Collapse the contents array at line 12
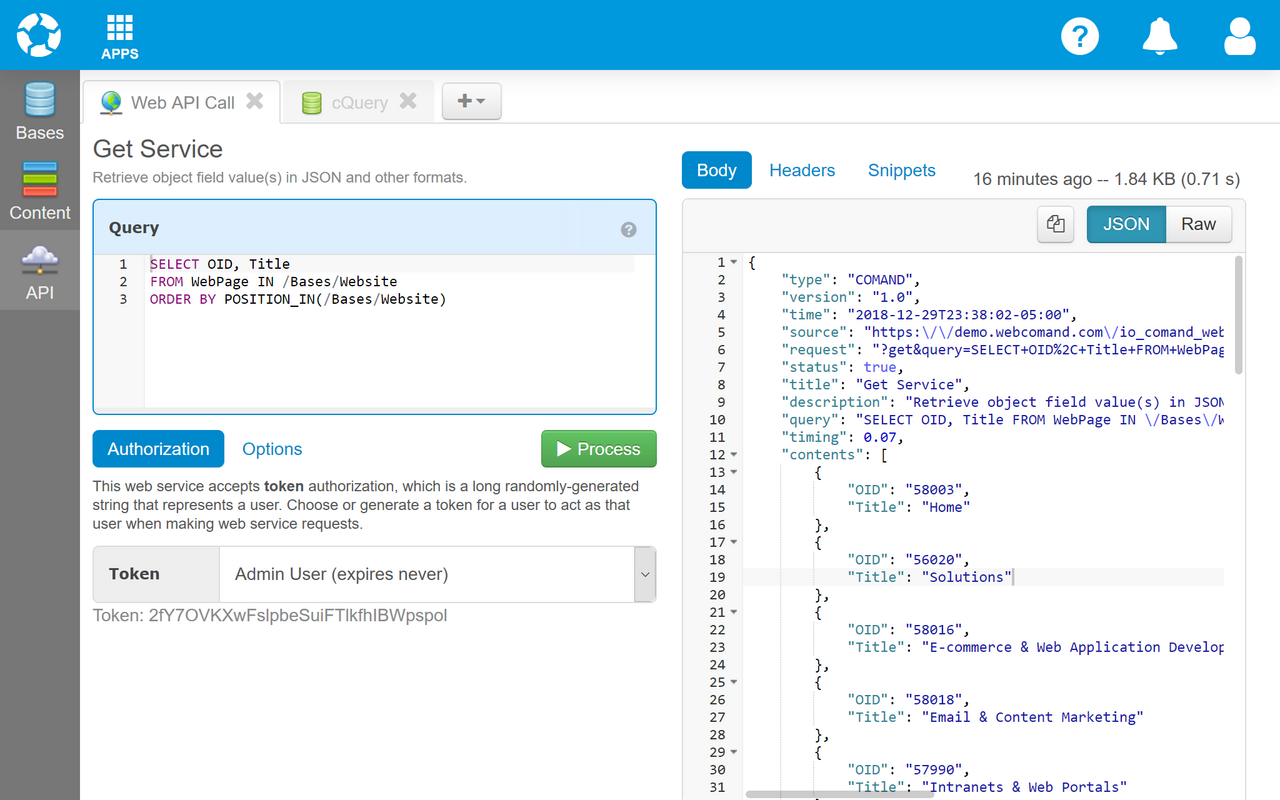Image resolution: width=1280 pixels, height=800 pixels. (x=735, y=455)
